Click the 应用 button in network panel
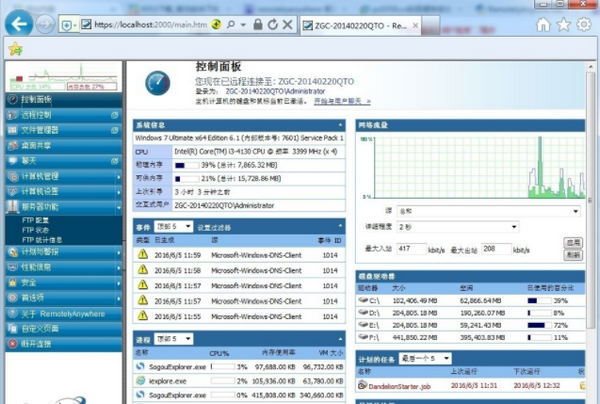600x404 pixels. (x=573, y=241)
